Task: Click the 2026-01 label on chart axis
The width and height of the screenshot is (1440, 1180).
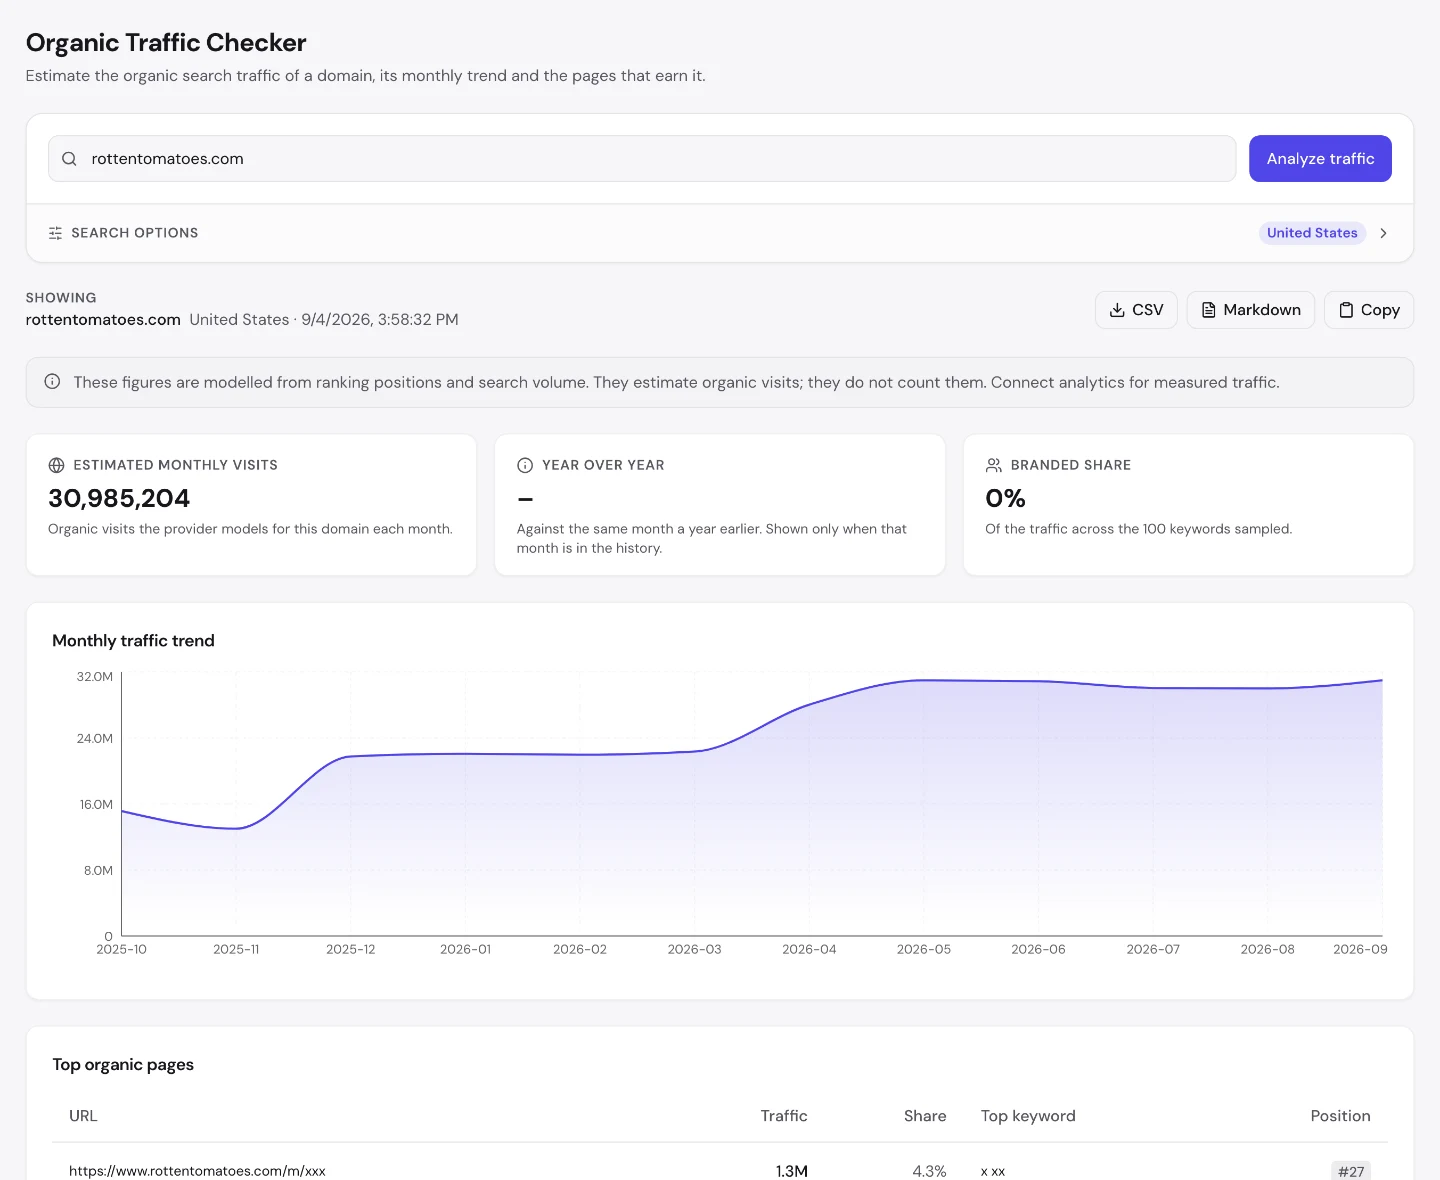Action: pos(466,949)
